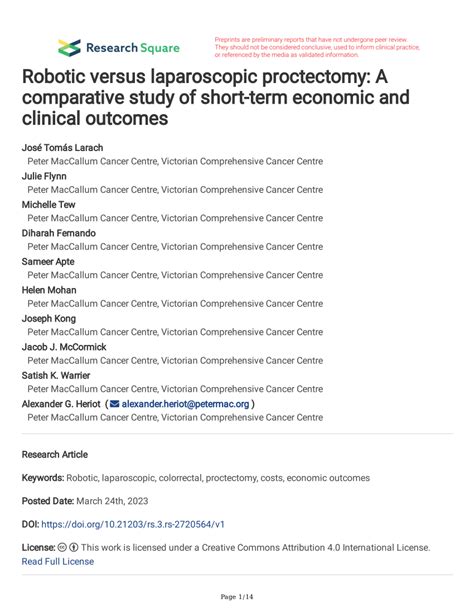Click the Page 1/14 footer indicator
This screenshot has width=474, height=613.
click(x=237, y=597)
